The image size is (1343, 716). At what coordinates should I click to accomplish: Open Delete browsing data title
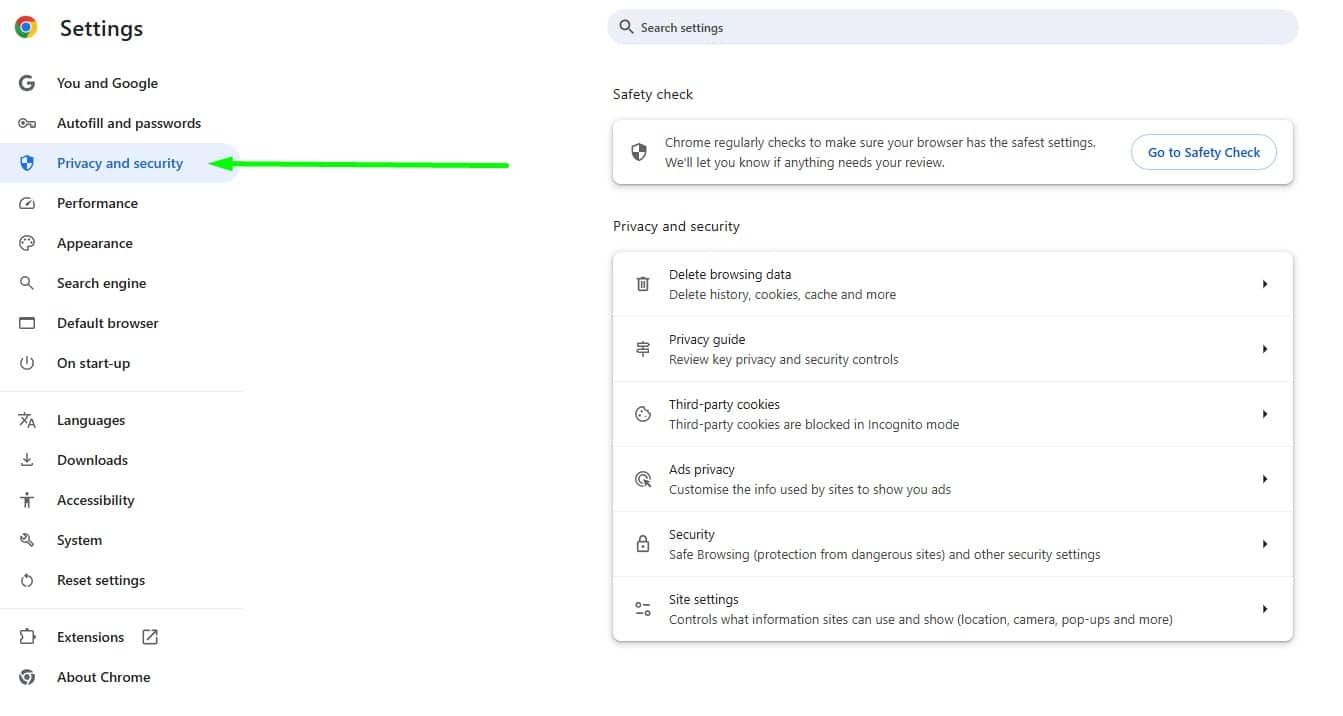730,274
